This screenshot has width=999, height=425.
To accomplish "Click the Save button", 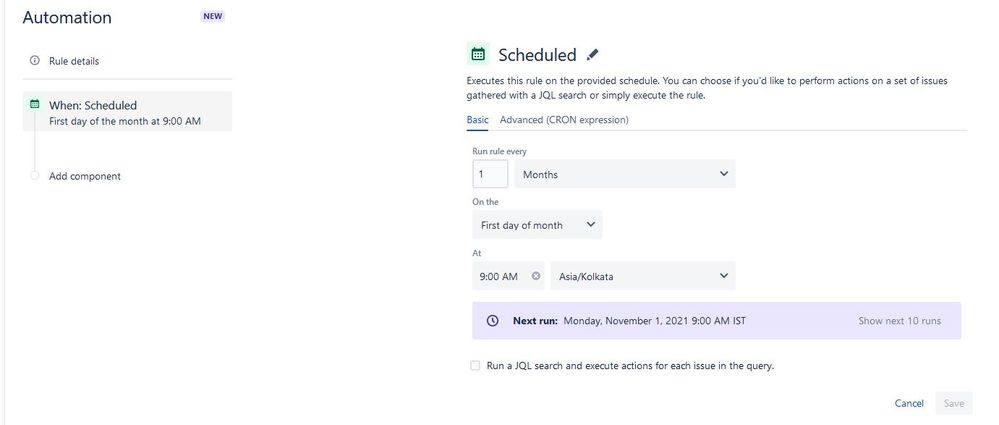I will point(954,403).
